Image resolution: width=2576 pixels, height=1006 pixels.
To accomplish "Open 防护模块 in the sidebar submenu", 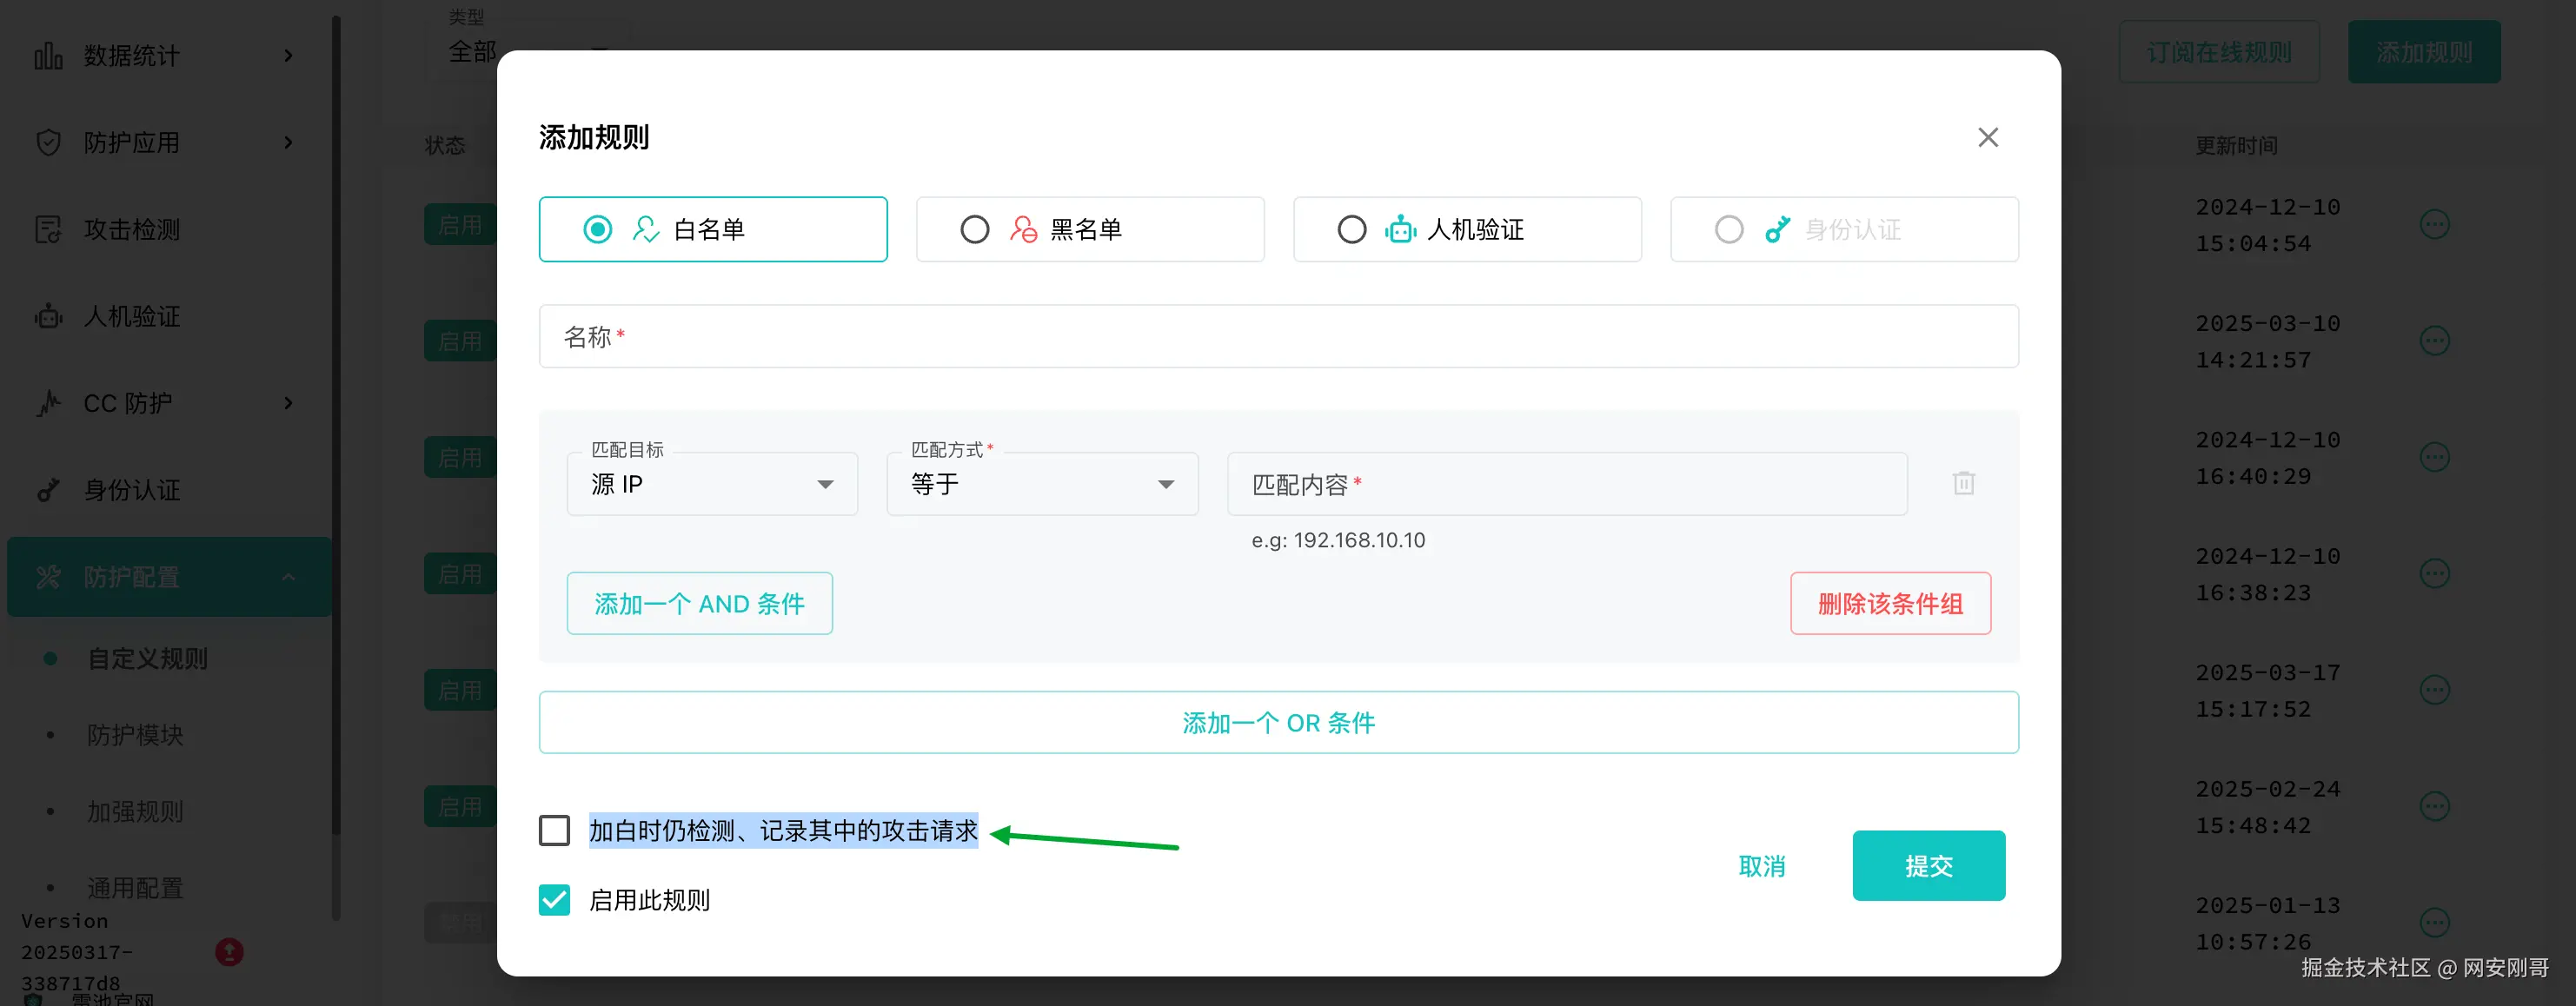I will click(135, 735).
